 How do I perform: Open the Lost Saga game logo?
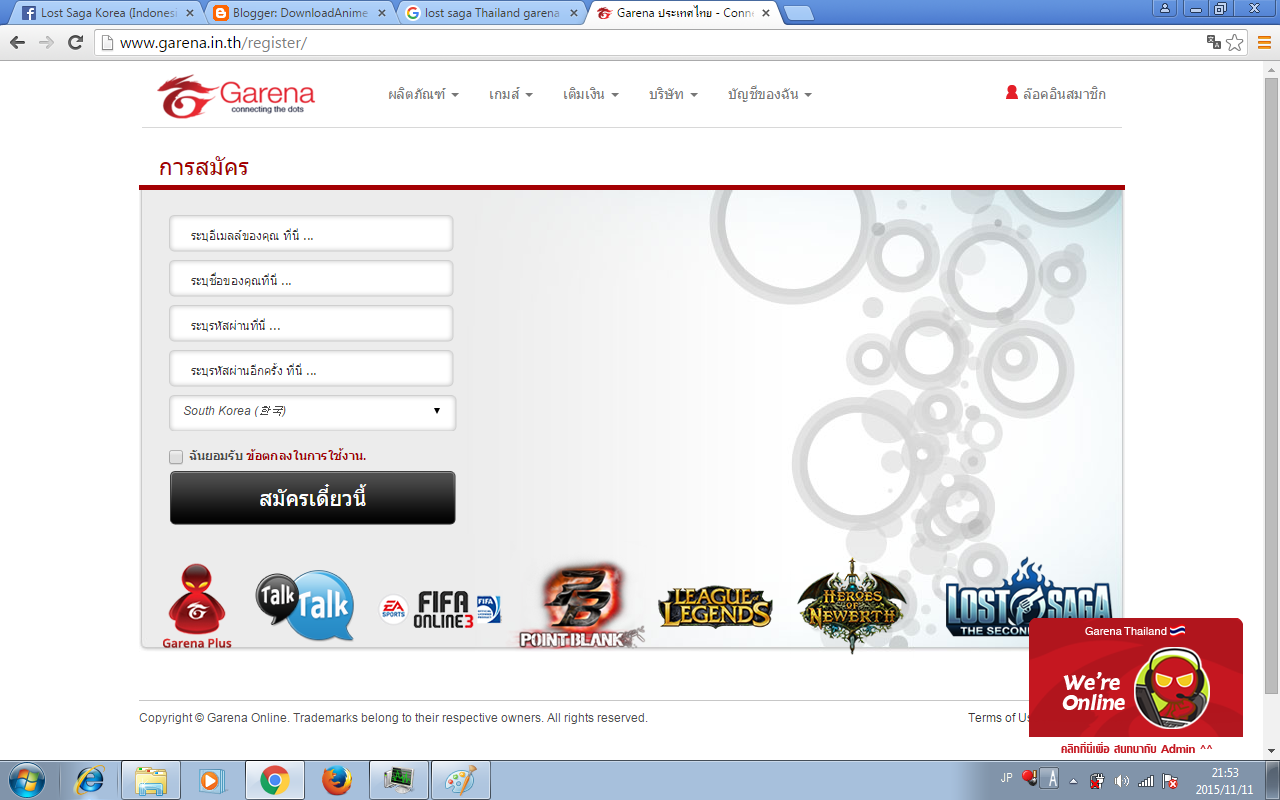click(x=1029, y=597)
